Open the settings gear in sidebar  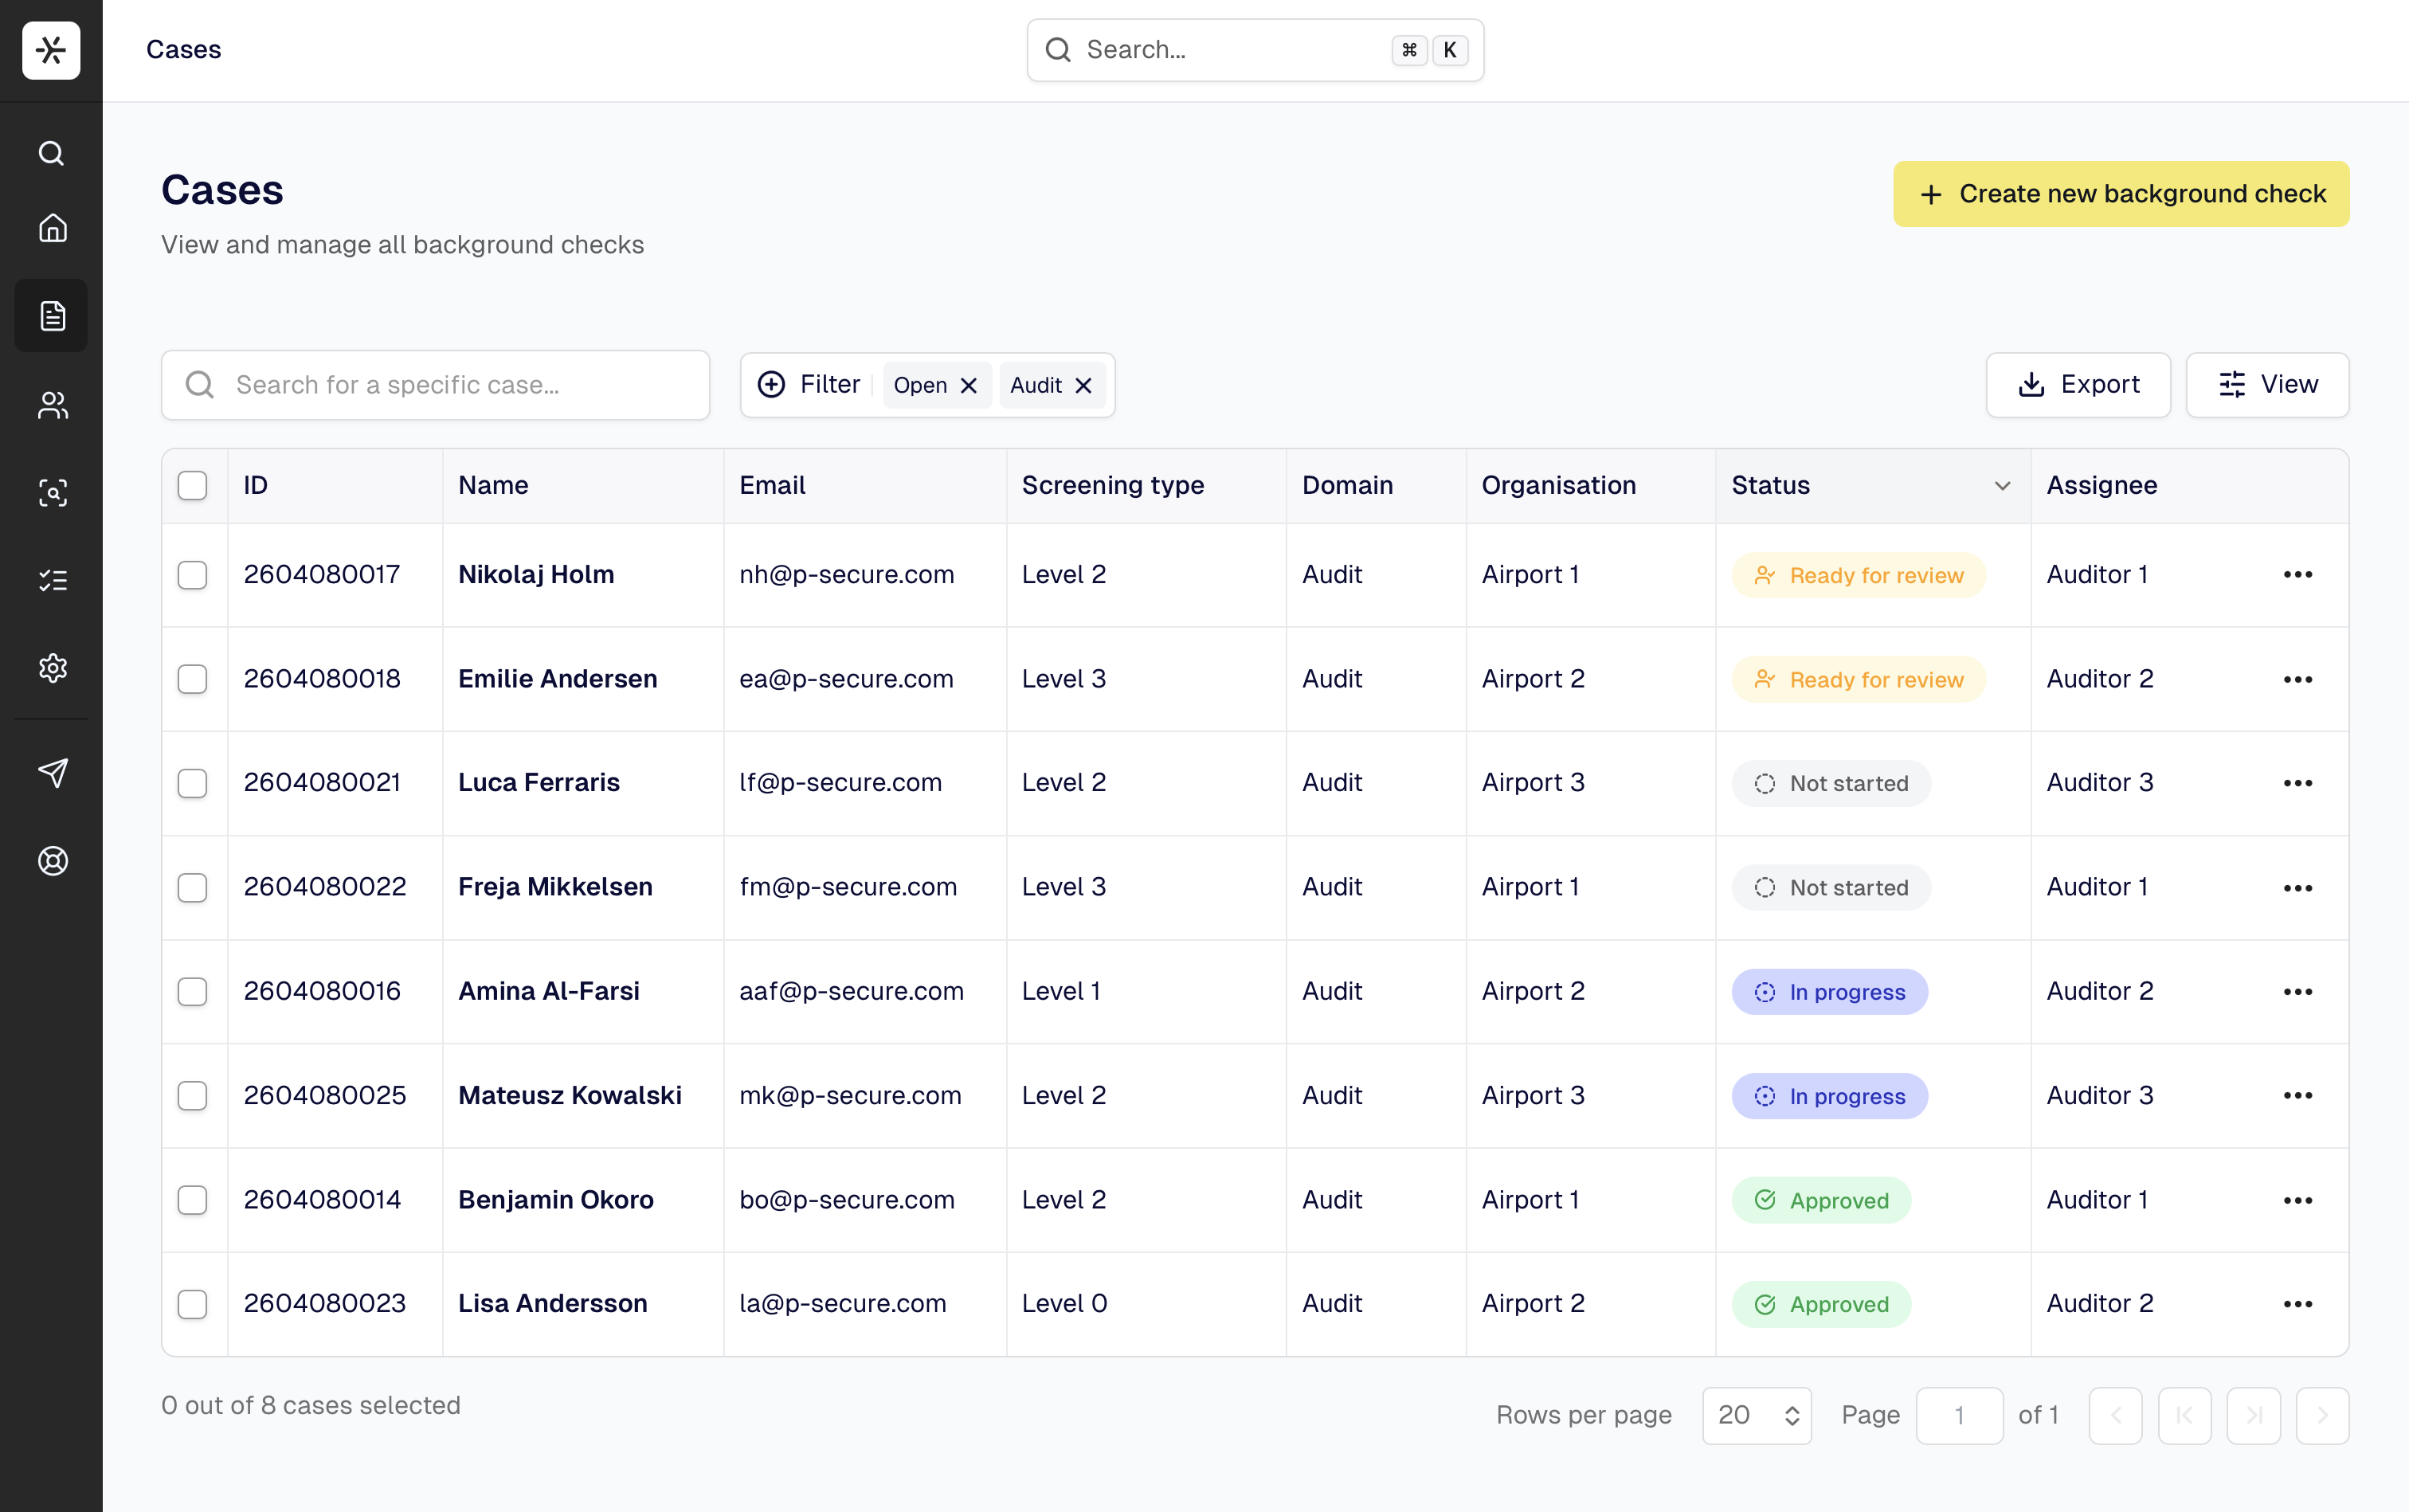(51, 667)
